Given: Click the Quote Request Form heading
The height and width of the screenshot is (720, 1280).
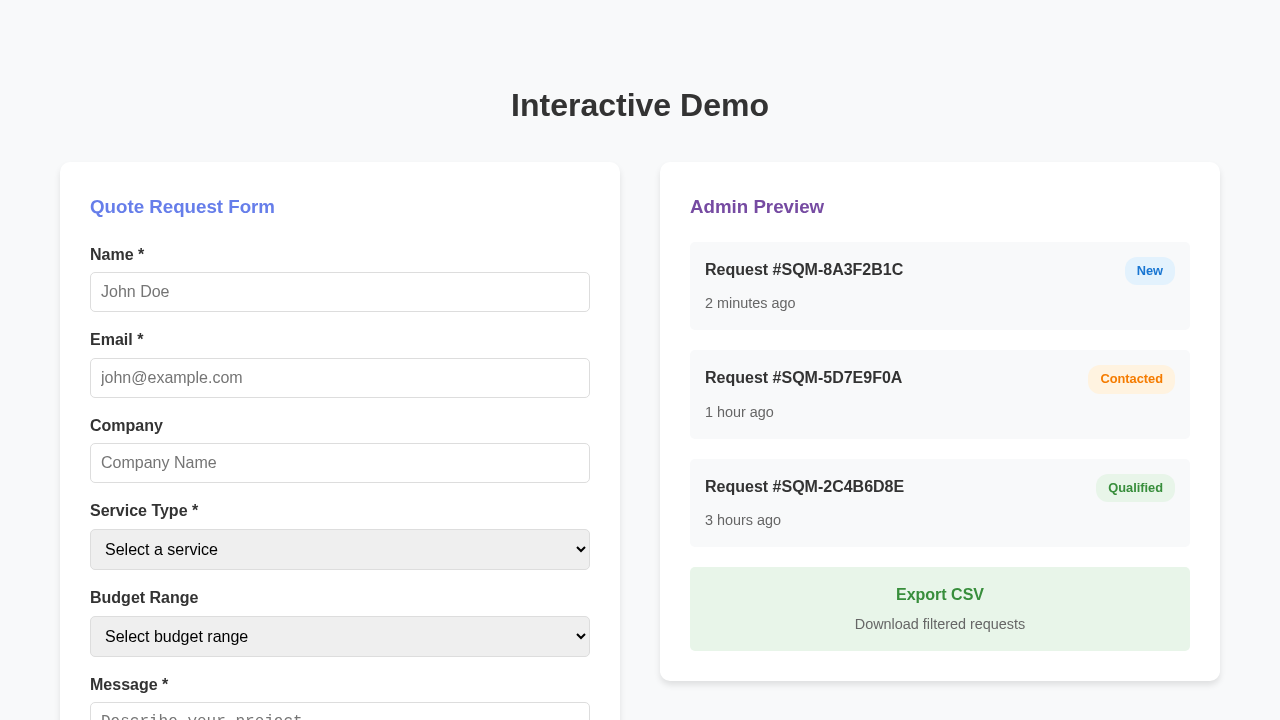Looking at the screenshot, I should pos(182,207).
